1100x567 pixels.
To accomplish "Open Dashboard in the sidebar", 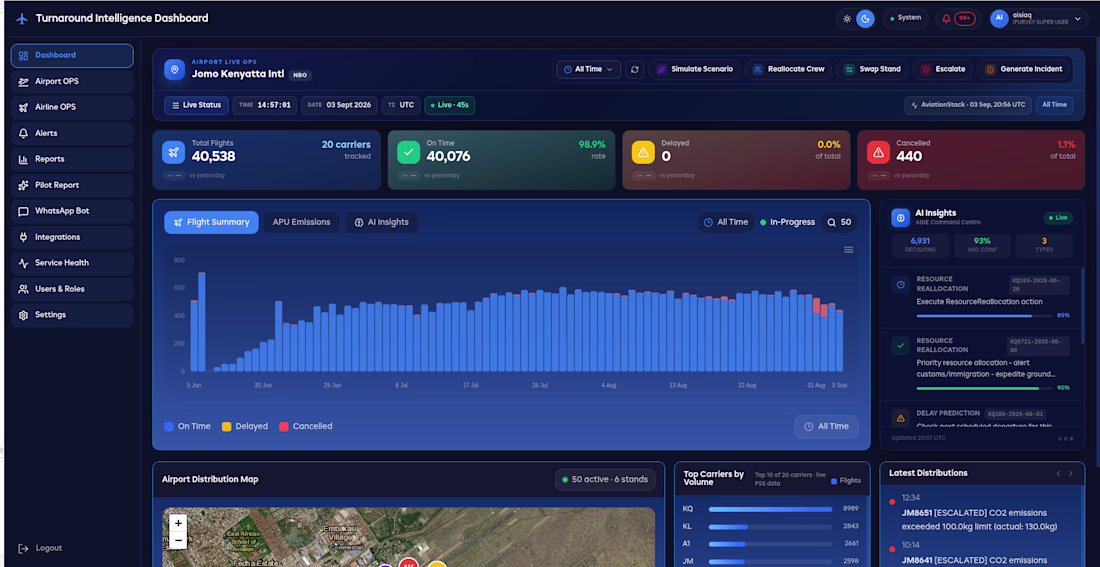I will click(72, 55).
